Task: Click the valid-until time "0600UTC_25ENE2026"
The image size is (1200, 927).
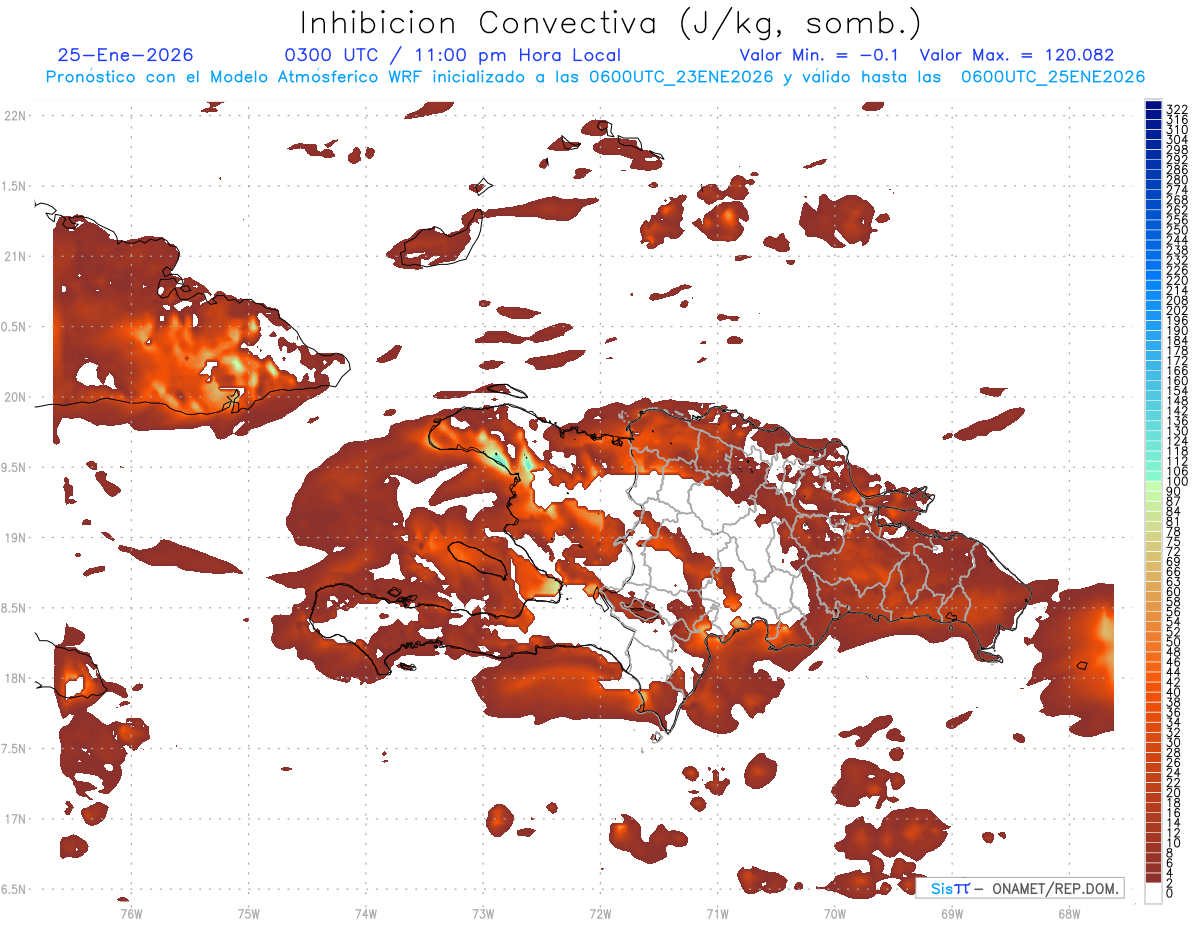Action: coord(1052,76)
